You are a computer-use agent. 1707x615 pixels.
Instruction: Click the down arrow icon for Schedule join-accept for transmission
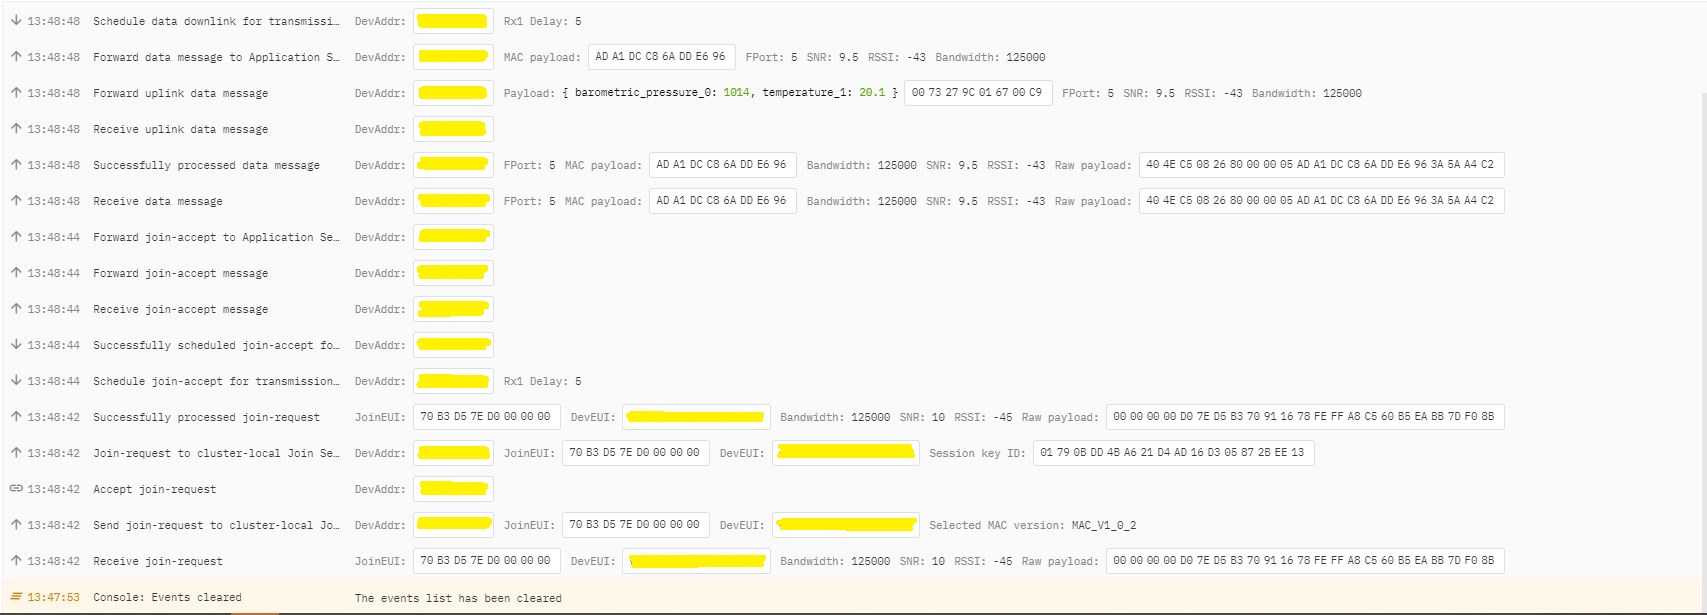point(16,381)
